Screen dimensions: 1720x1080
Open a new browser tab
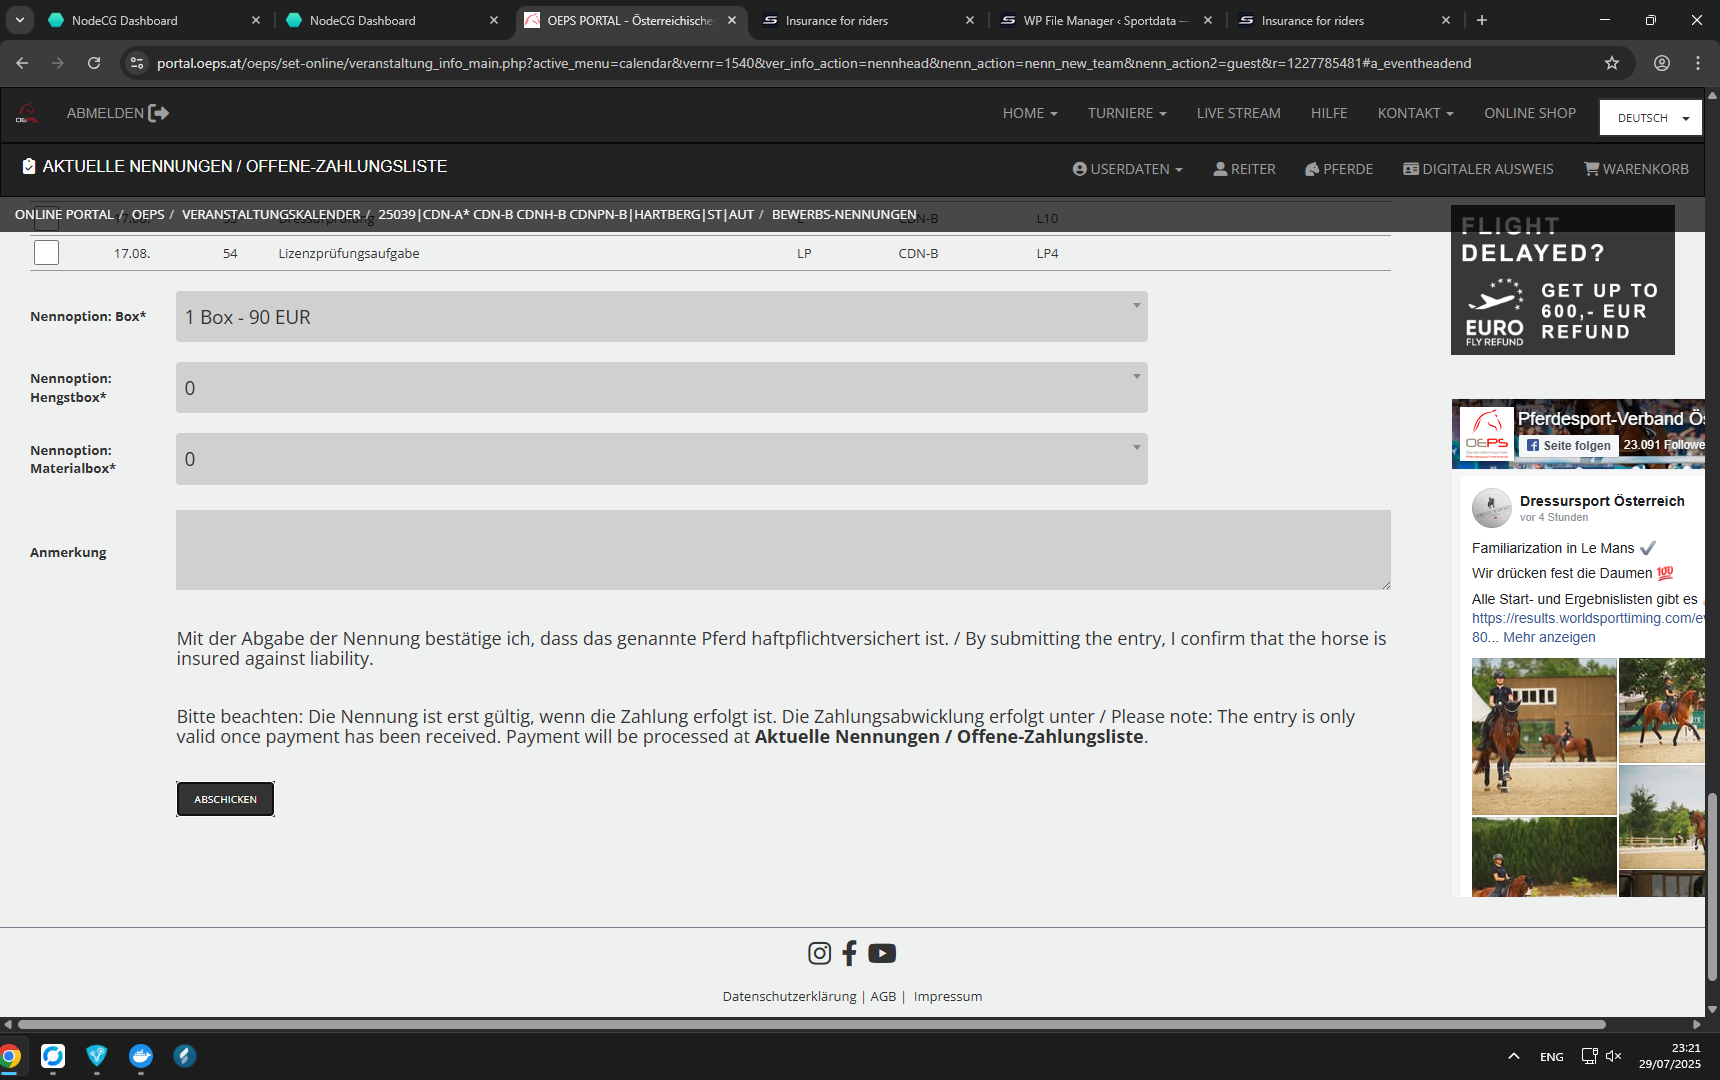(x=1482, y=20)
